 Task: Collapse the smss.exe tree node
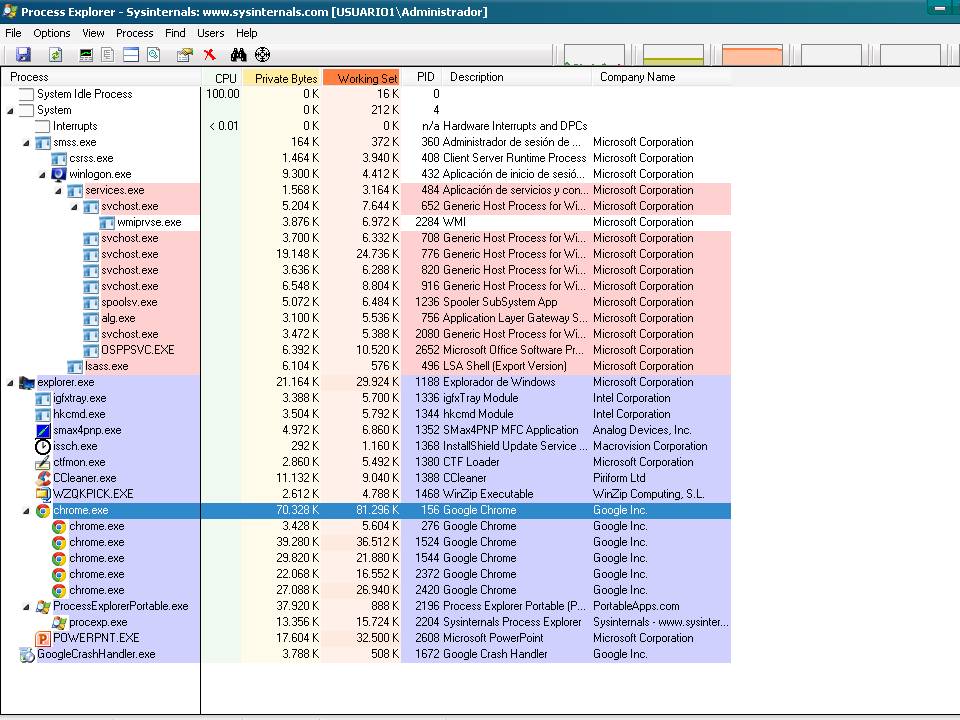[26, 143]
